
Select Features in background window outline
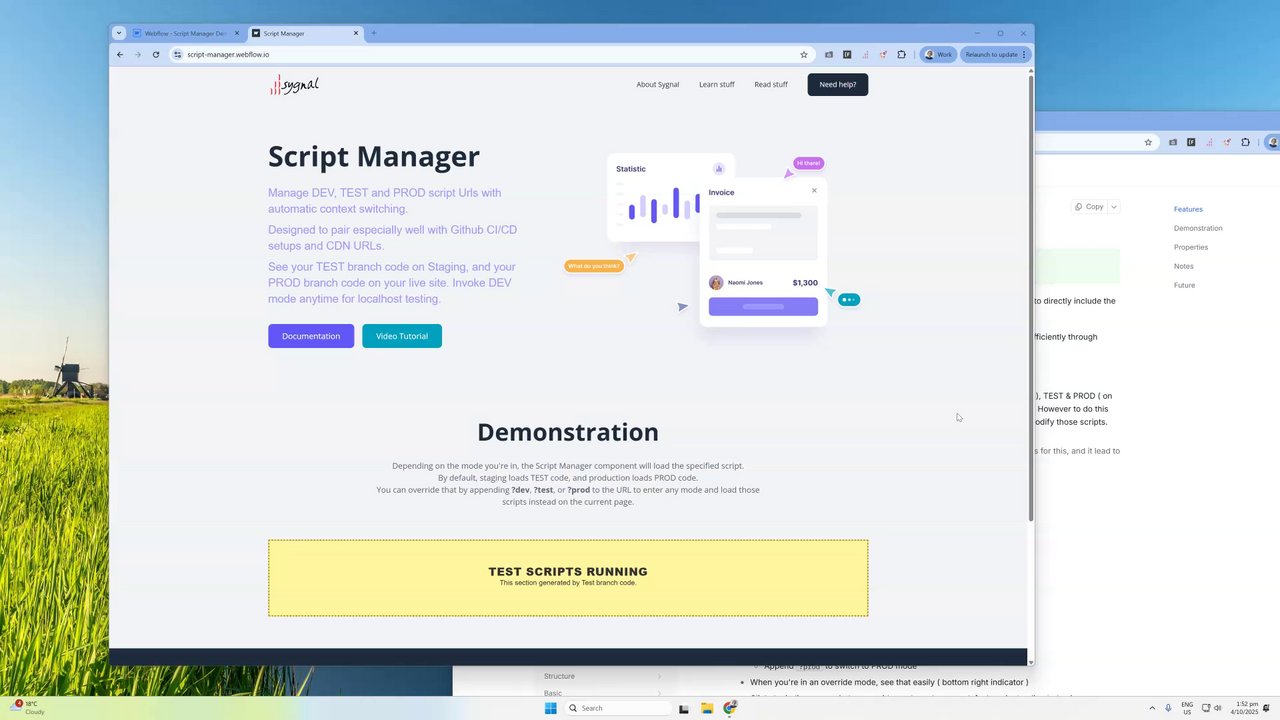(1188, 209)
